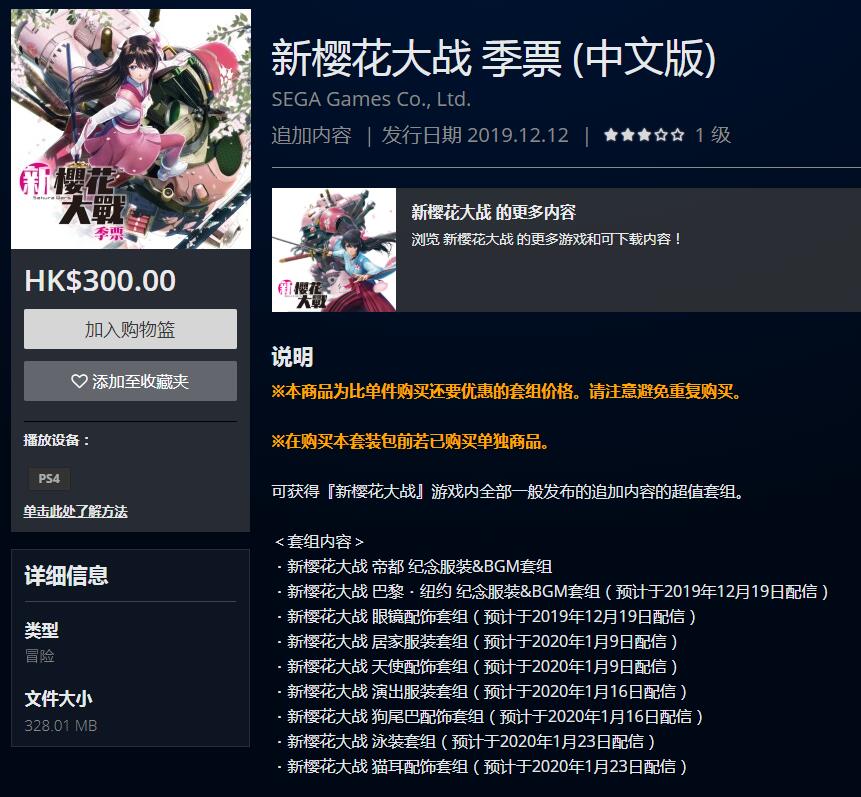Click the 加入购物篮 add to cart button
861x797 pixels.
130,329
